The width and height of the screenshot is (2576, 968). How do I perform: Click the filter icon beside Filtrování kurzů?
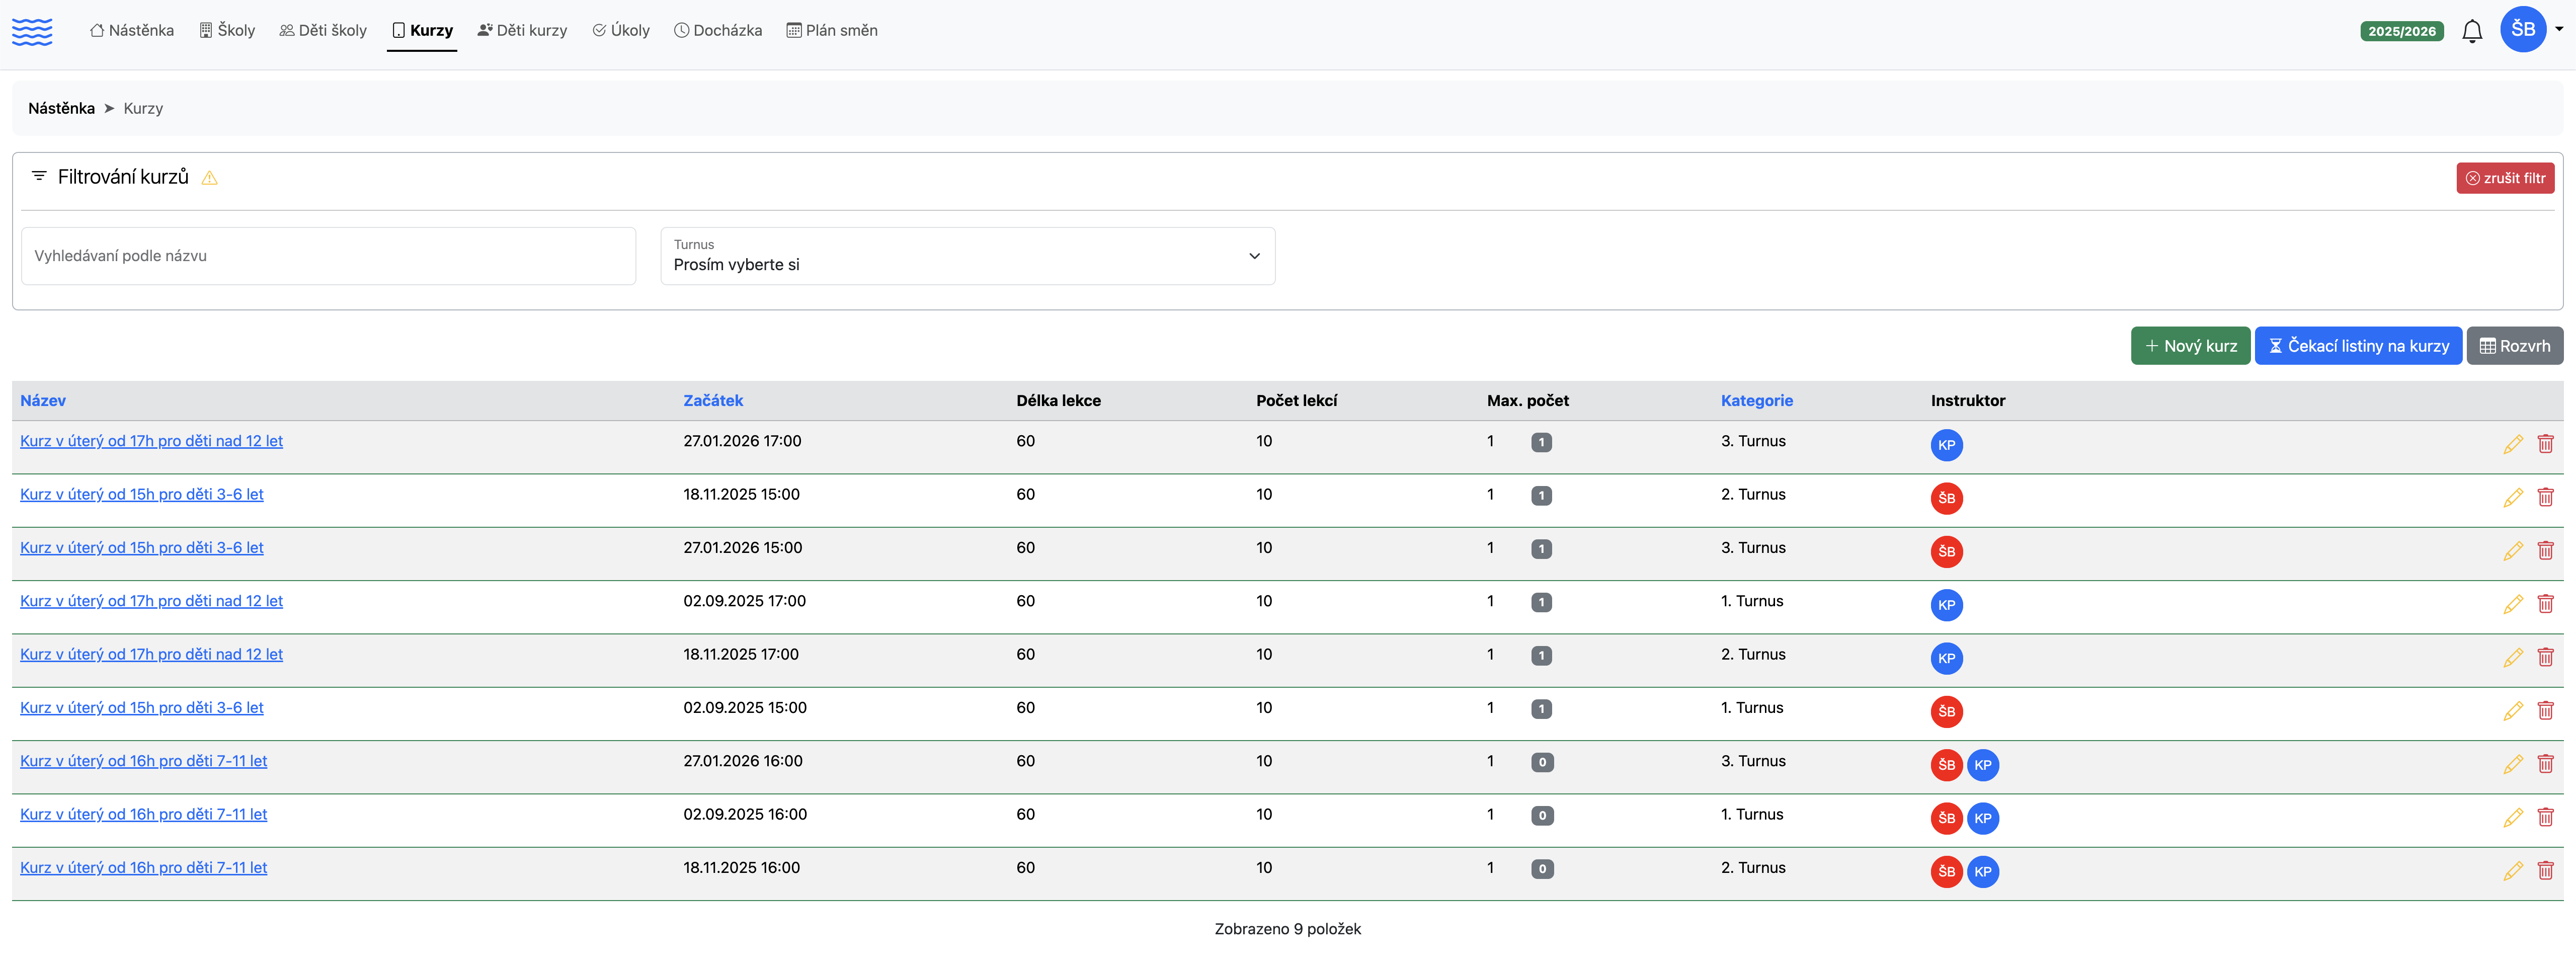click(x=39, y=176)
